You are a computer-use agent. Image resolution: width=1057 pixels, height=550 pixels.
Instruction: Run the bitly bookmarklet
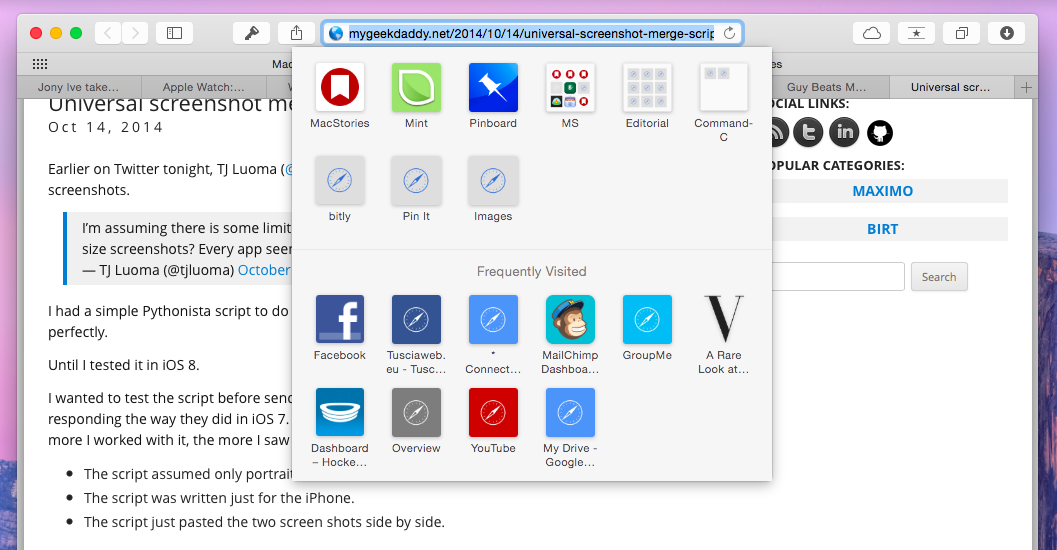point(340,181)
